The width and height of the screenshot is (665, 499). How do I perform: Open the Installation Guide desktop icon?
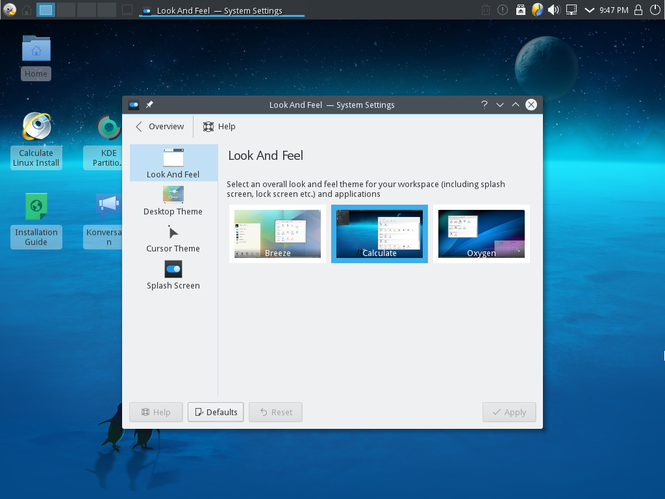[x=36, y=220]
